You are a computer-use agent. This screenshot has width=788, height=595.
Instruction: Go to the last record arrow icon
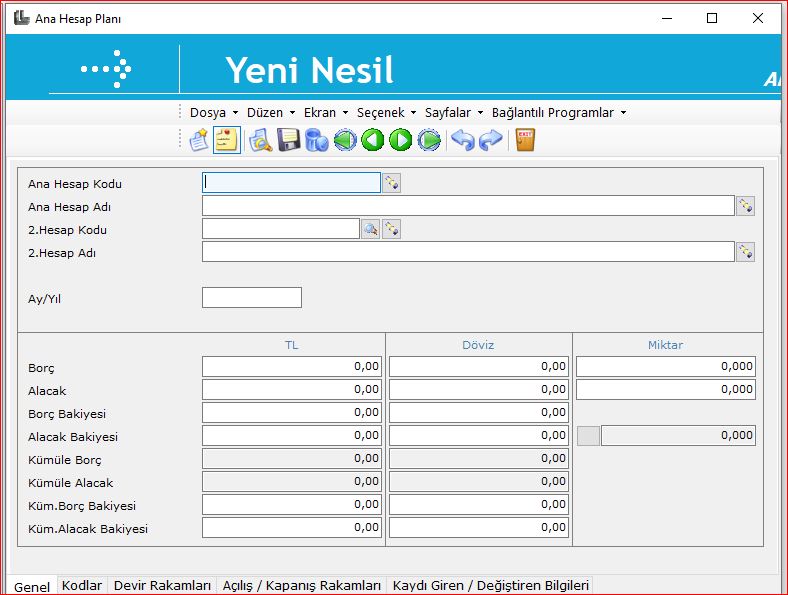point(429,140)
